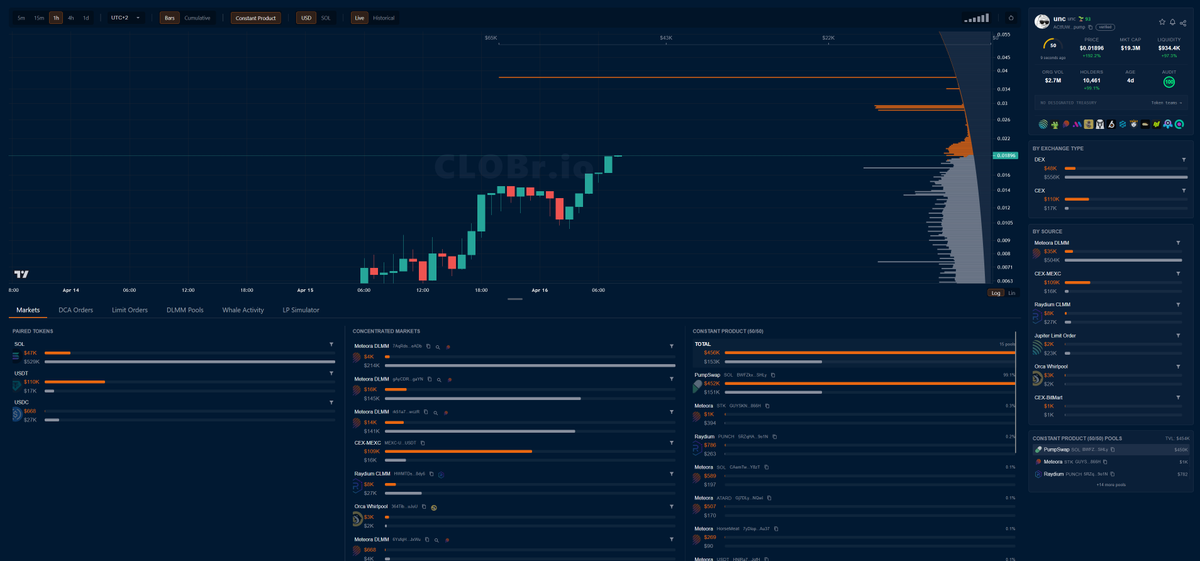This screenshot has height=561, width=1200.
Task: Copy the Meteora DLMM gAyCDR pool address
Action: 428,379
